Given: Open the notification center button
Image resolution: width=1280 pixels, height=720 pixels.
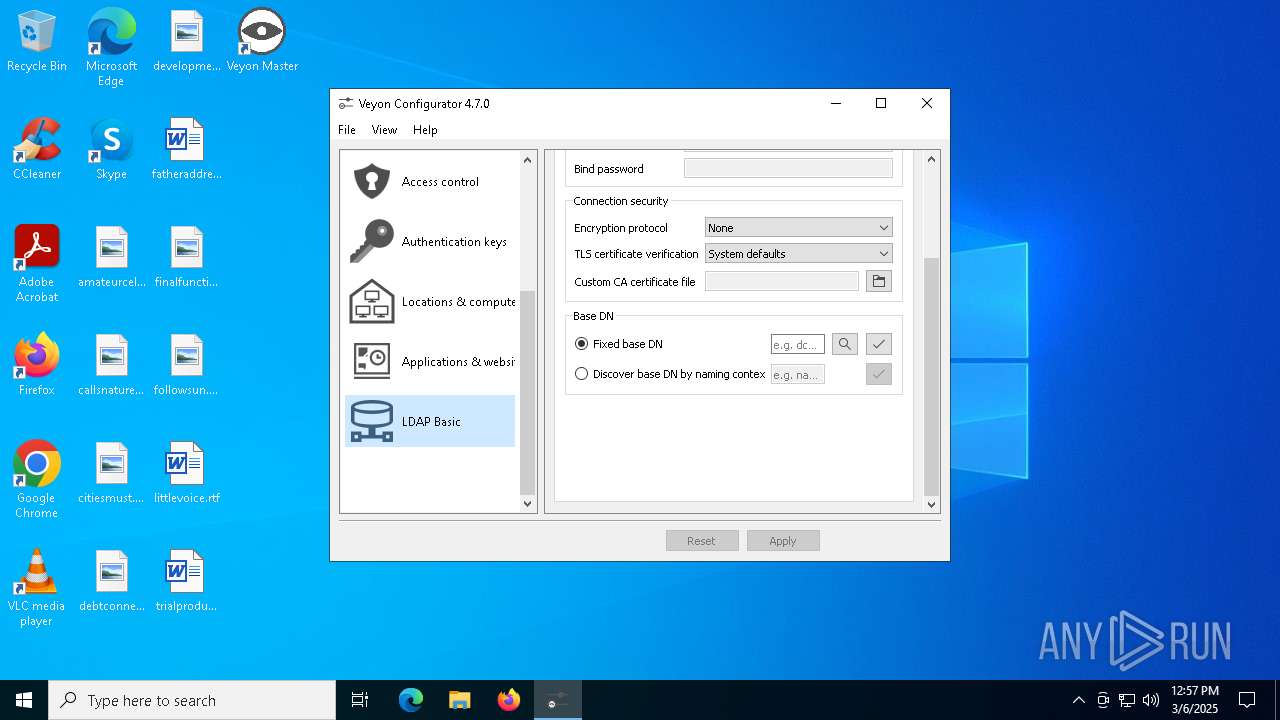Looking at the screenshot, I should pyautogui.click(x=1247, y=700).
